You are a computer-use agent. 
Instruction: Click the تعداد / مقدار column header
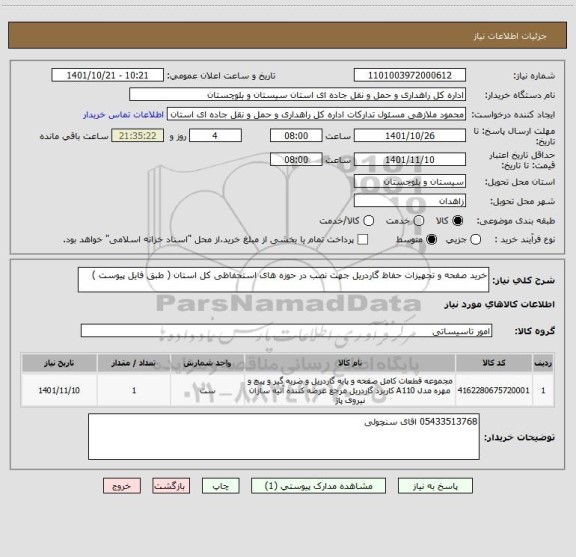[134, 363]
